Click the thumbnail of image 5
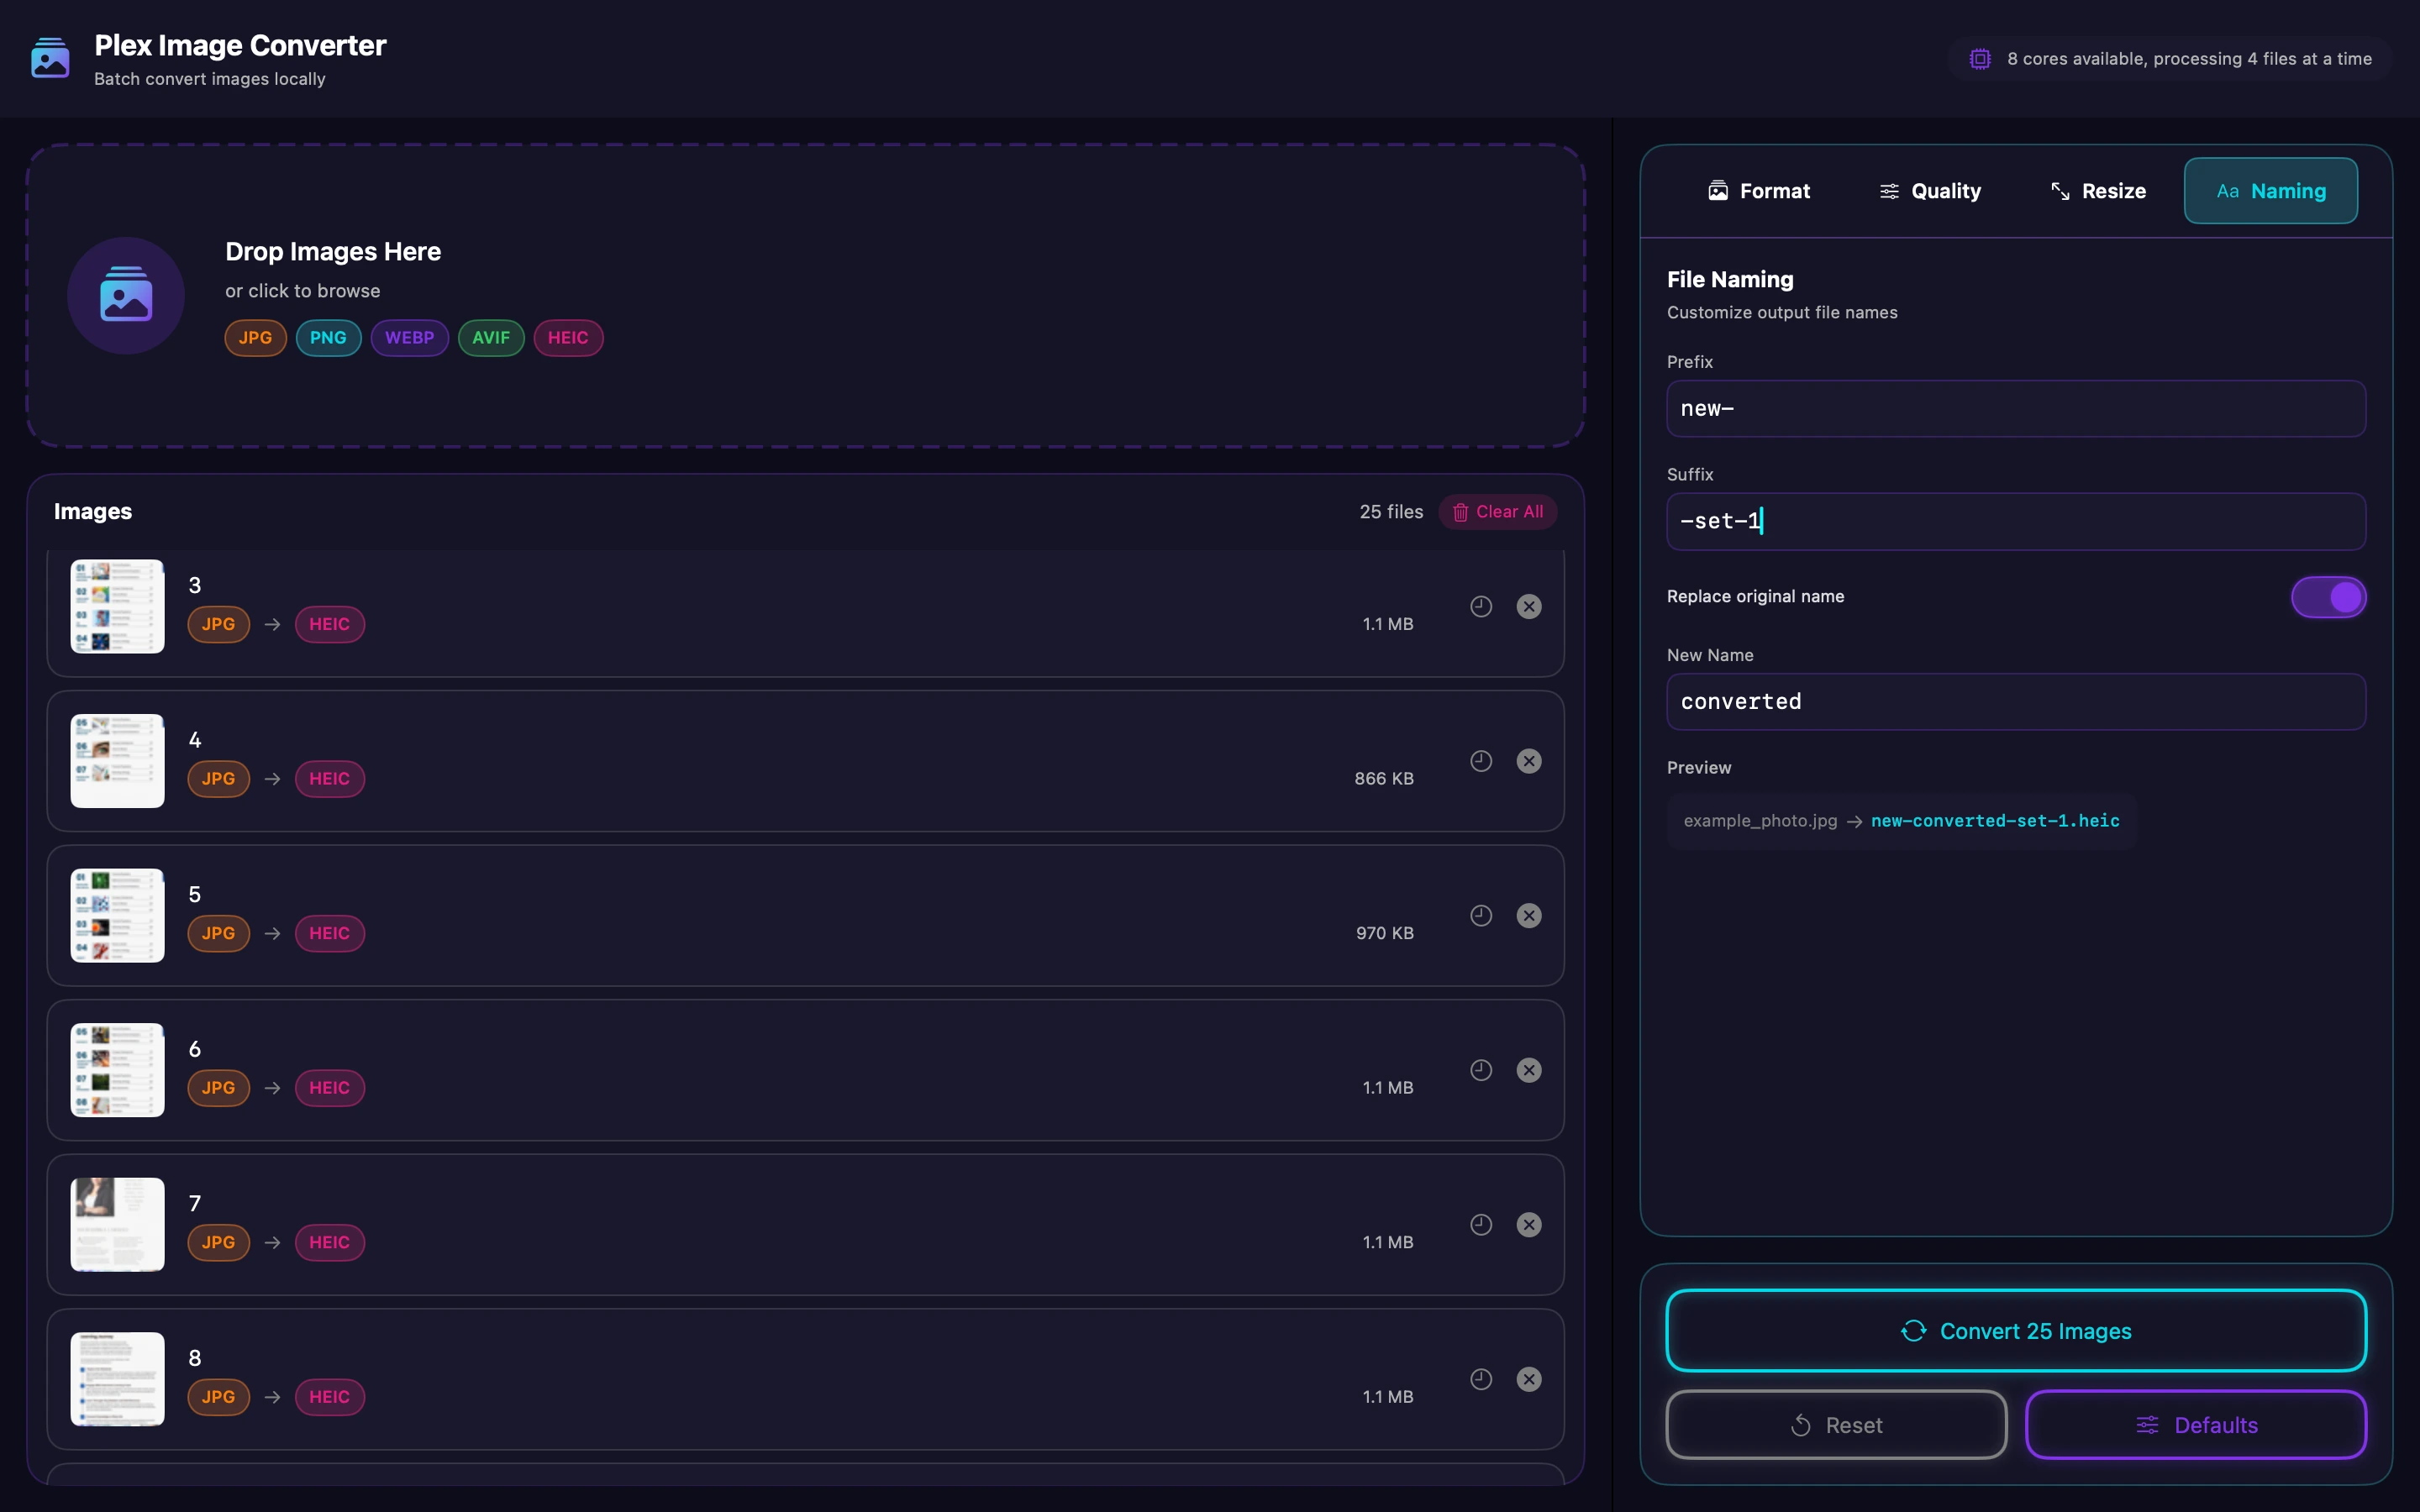This screenshot has width=2420, height=1512. (116, 915)
